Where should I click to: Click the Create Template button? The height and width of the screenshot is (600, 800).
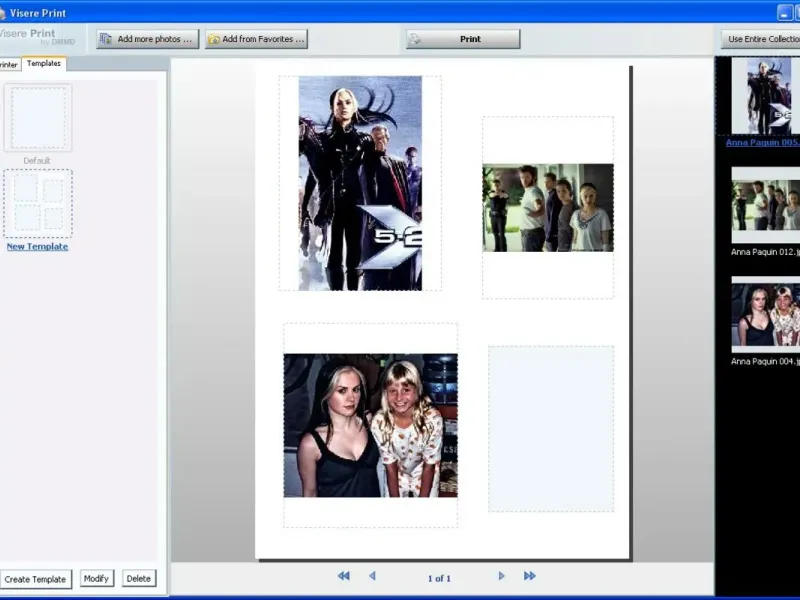click(x=36, y=579)
